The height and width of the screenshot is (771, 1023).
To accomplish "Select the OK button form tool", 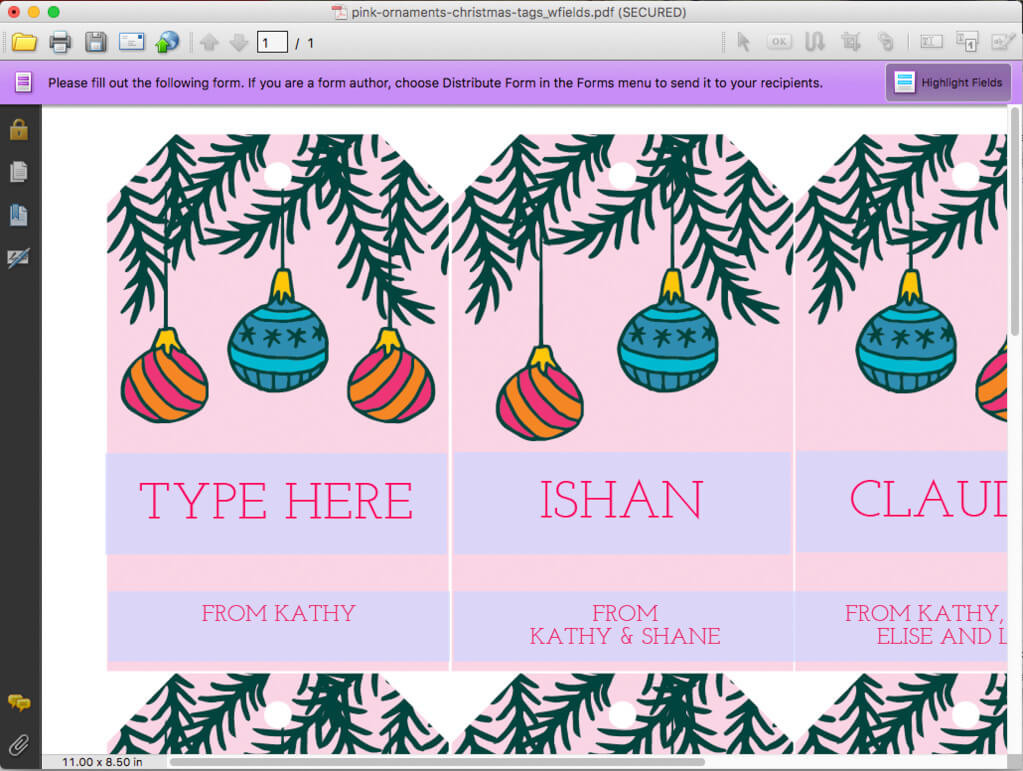I will (x=779, y=42).
